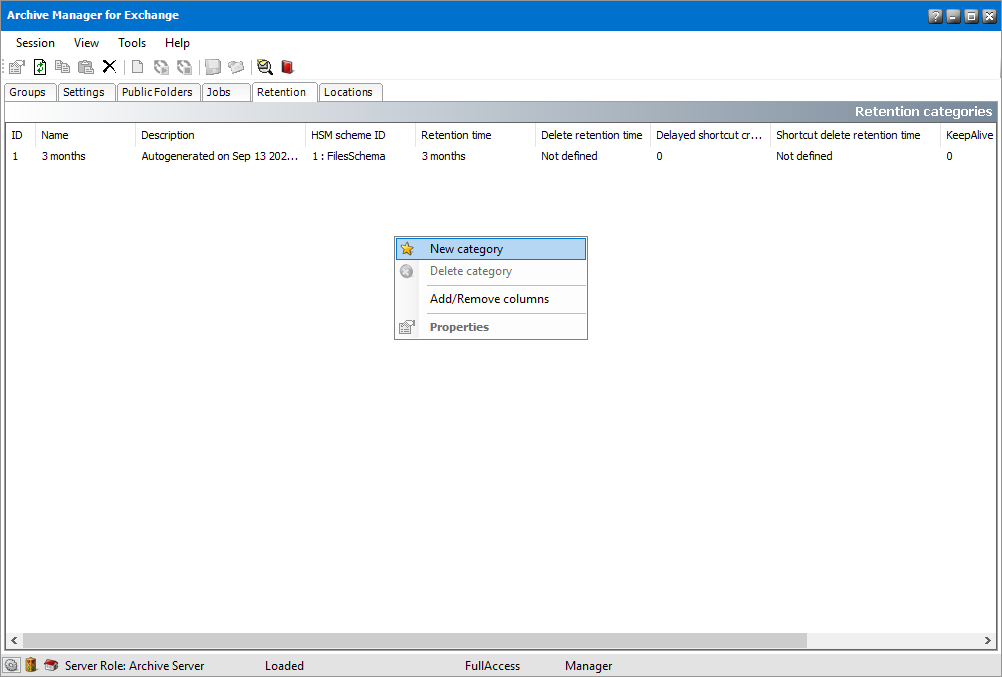Click the '3 months' Retention time cell
The image size is (1002, 677).
click(443, 156)
